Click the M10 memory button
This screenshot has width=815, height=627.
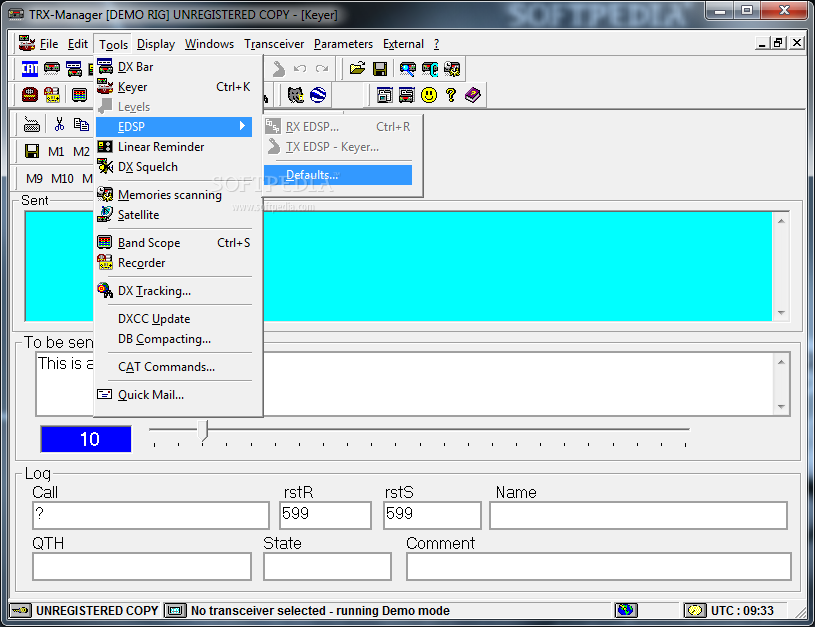pyautogui.click(x=62, y=179)
